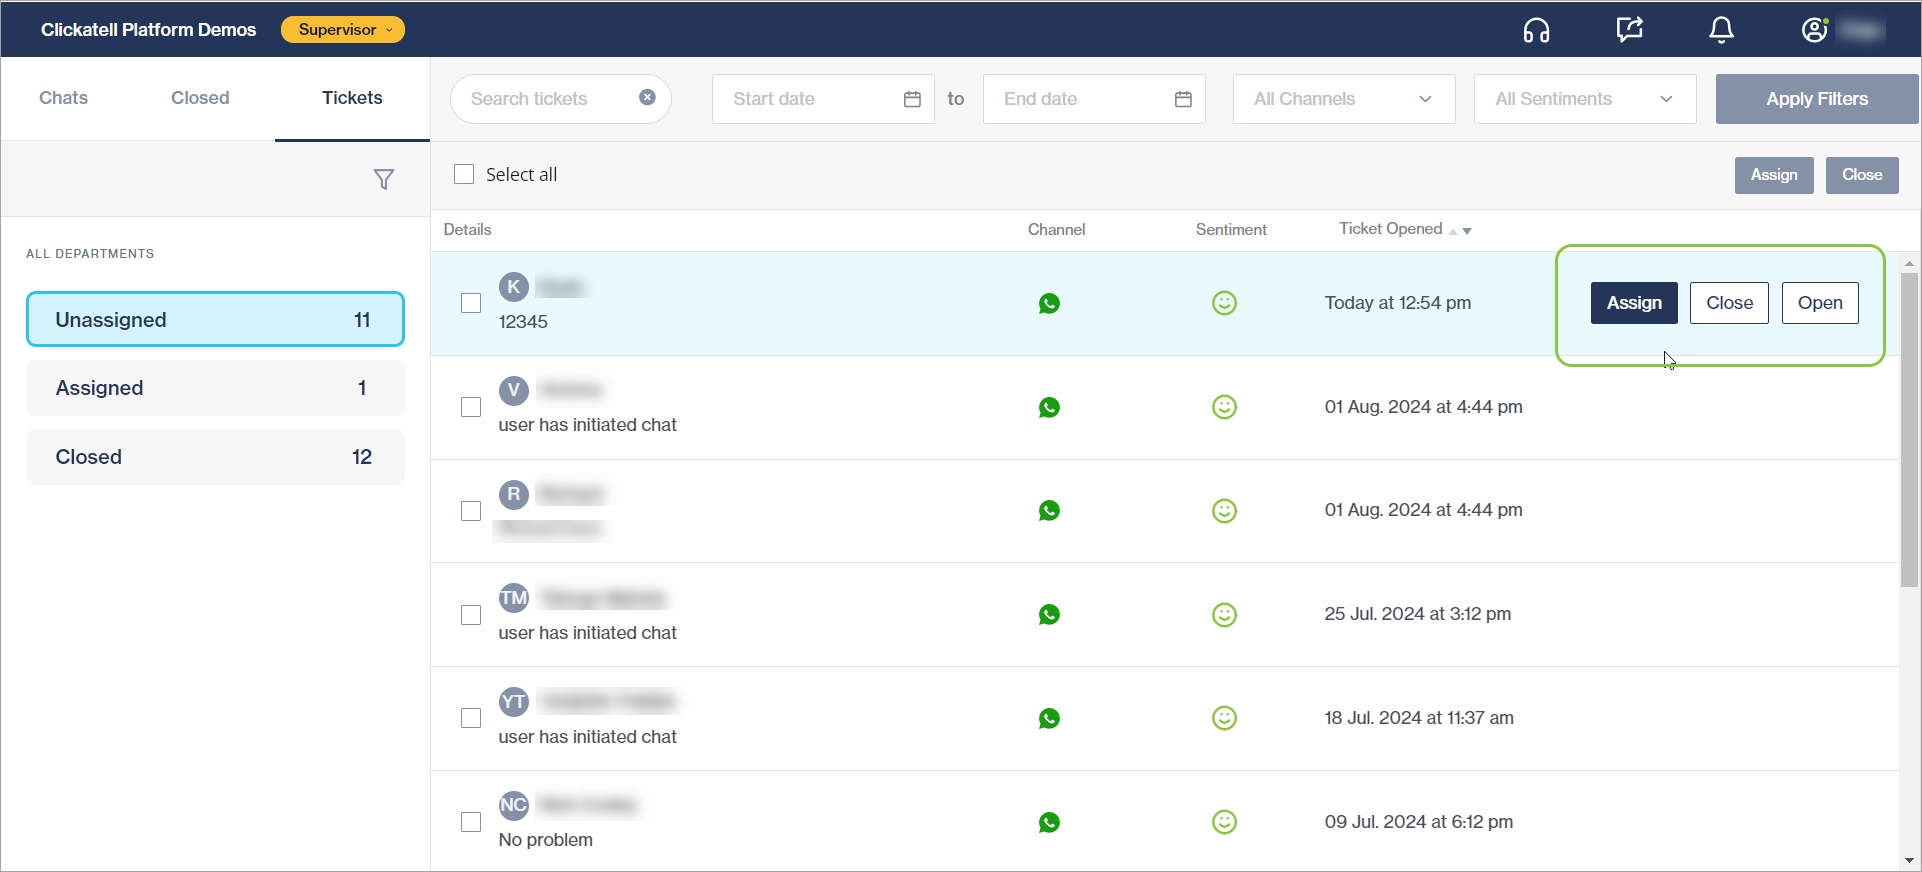
Task: Select the No problem ticket checkbox
Action: pos(471,822)
